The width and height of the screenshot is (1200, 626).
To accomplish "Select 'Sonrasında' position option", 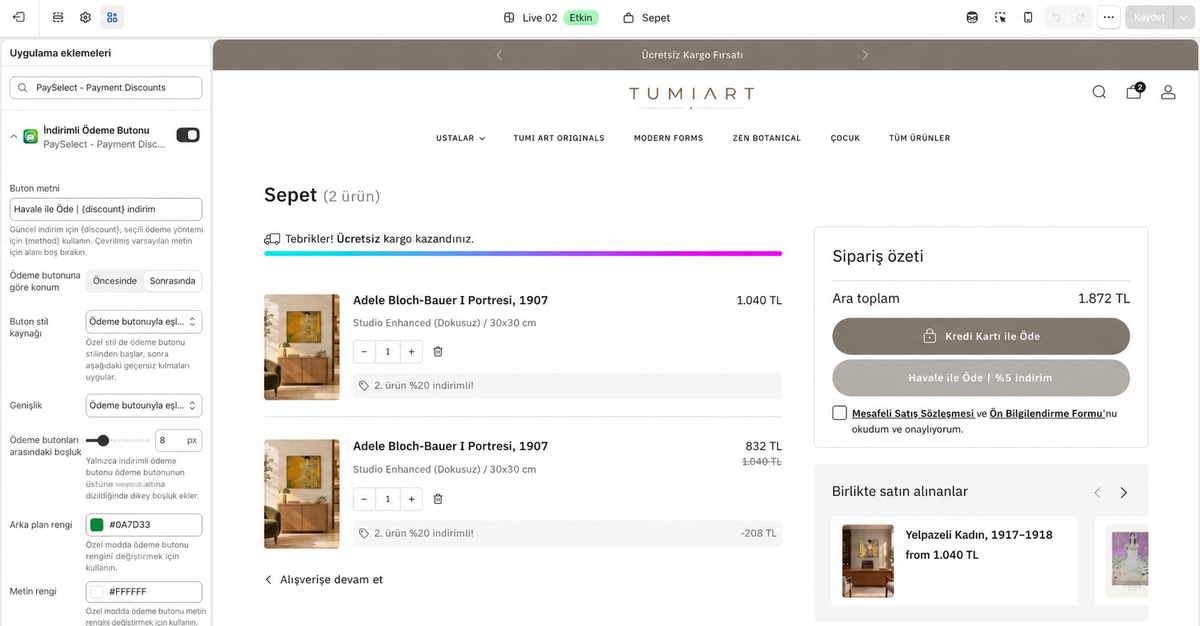I will [173, 281].
